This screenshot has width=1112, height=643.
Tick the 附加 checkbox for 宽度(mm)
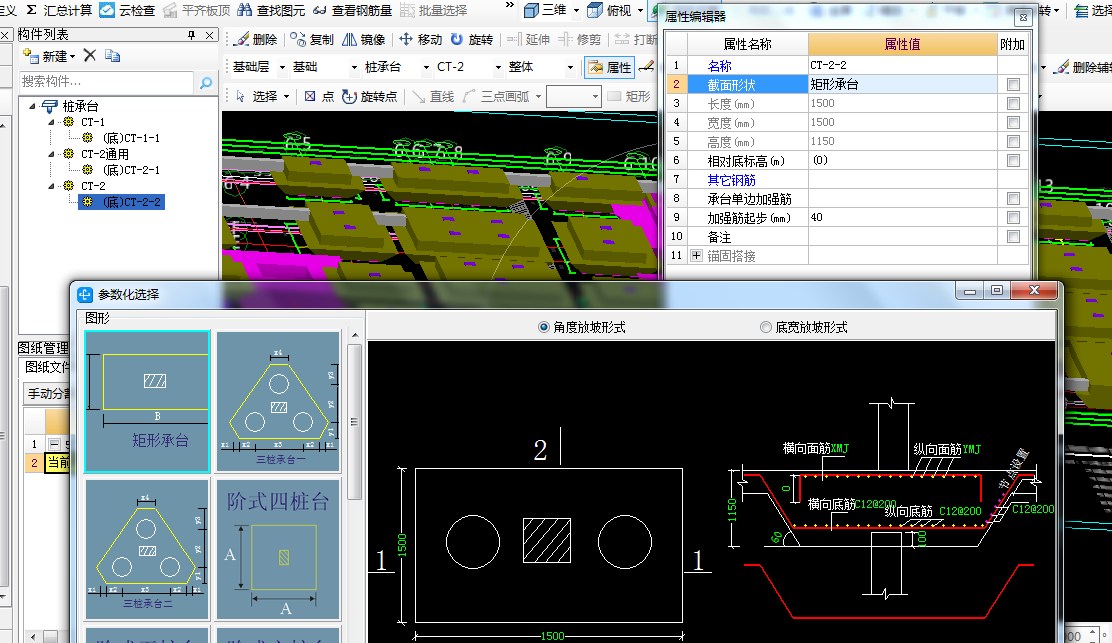(1013, 123)
